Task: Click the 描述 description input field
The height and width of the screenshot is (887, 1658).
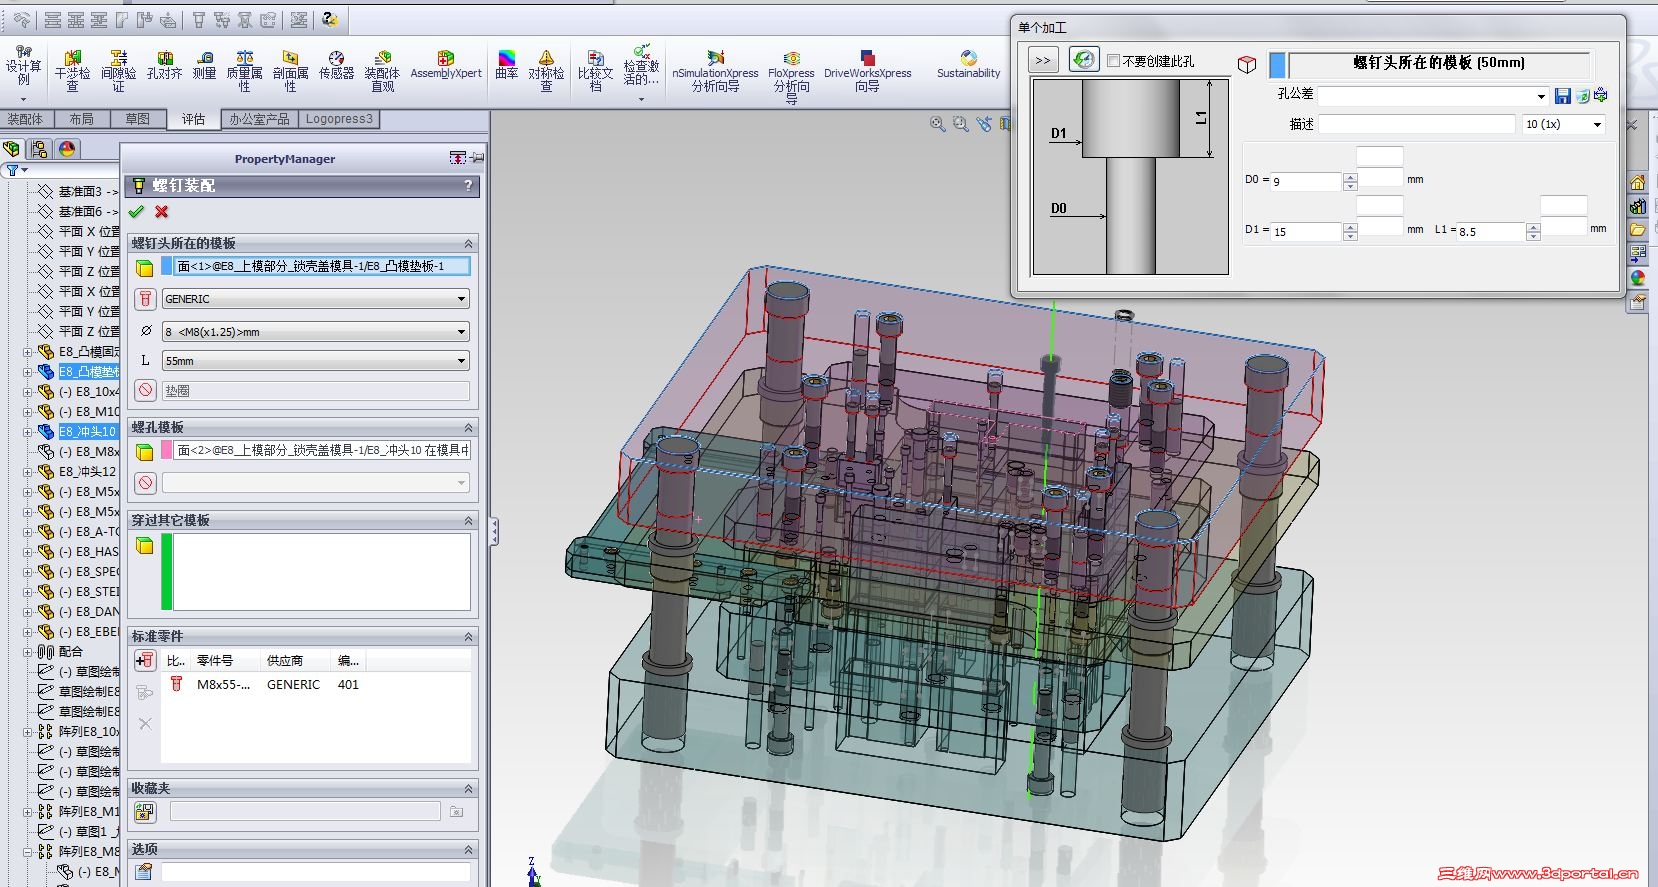Action: coord(1417,124)
